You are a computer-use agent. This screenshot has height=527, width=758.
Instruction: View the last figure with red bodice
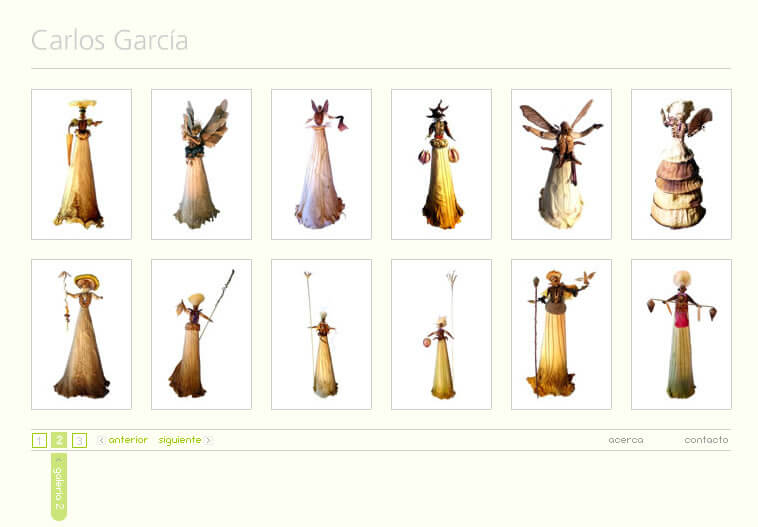[681, 334]
